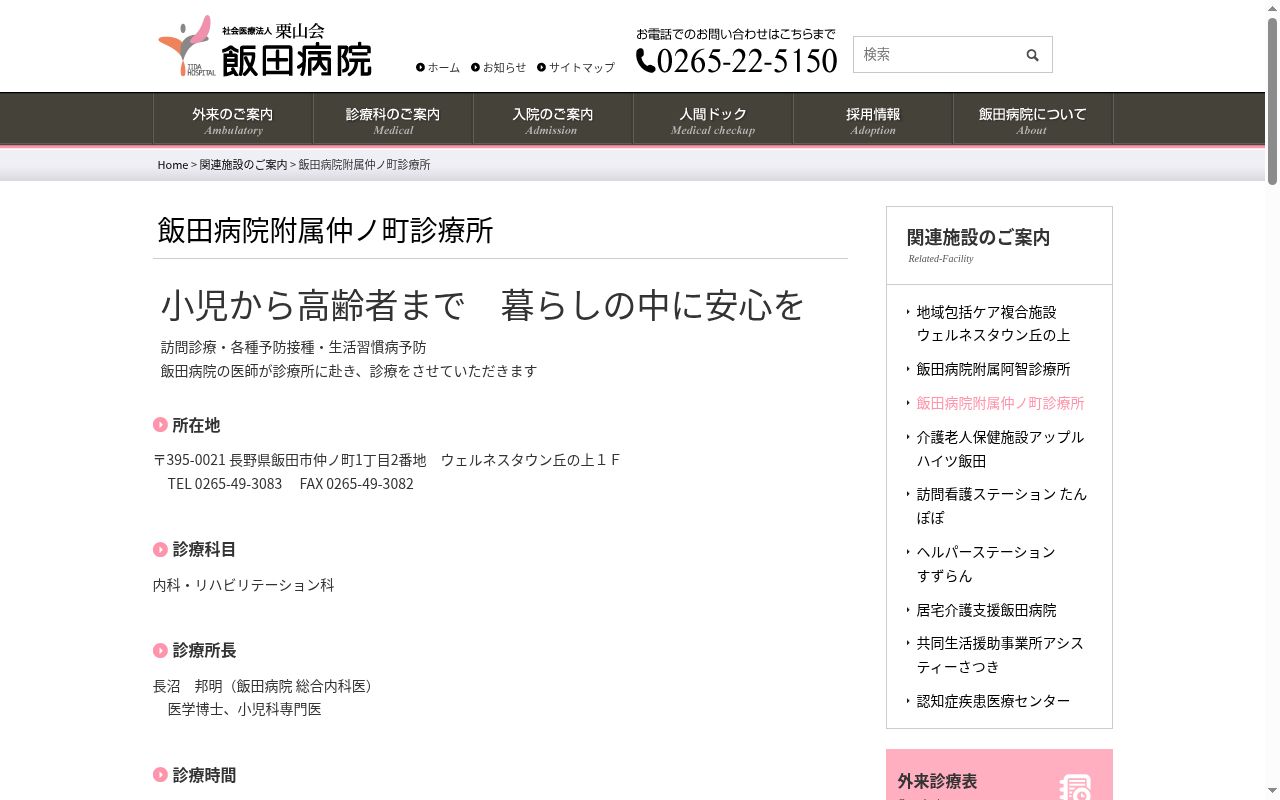Open the ホーム header link
The width and height of the screenshot is (1280, 800).
[x=438, y=67]
